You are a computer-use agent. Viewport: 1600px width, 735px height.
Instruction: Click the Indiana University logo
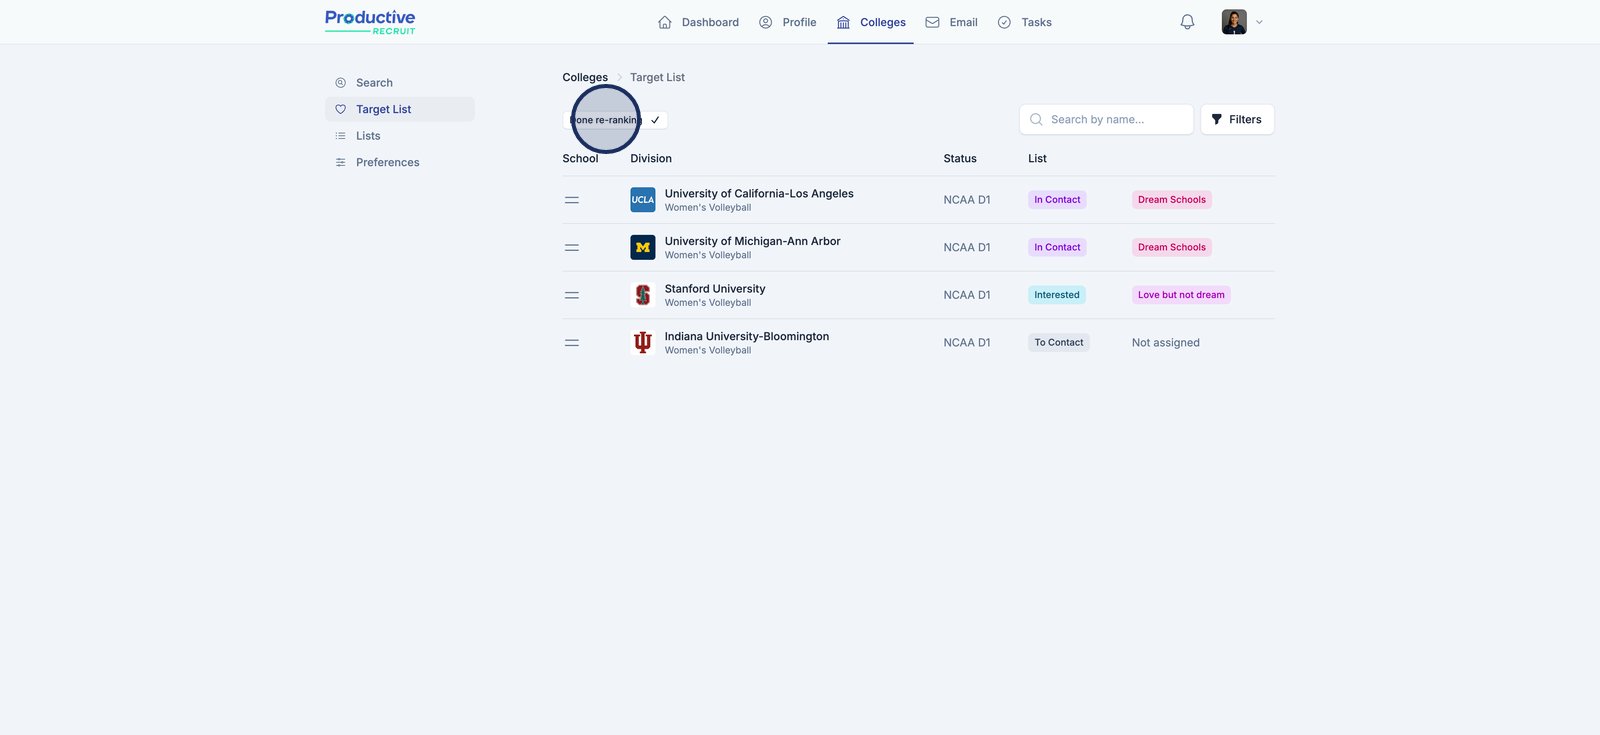(642, 343)
